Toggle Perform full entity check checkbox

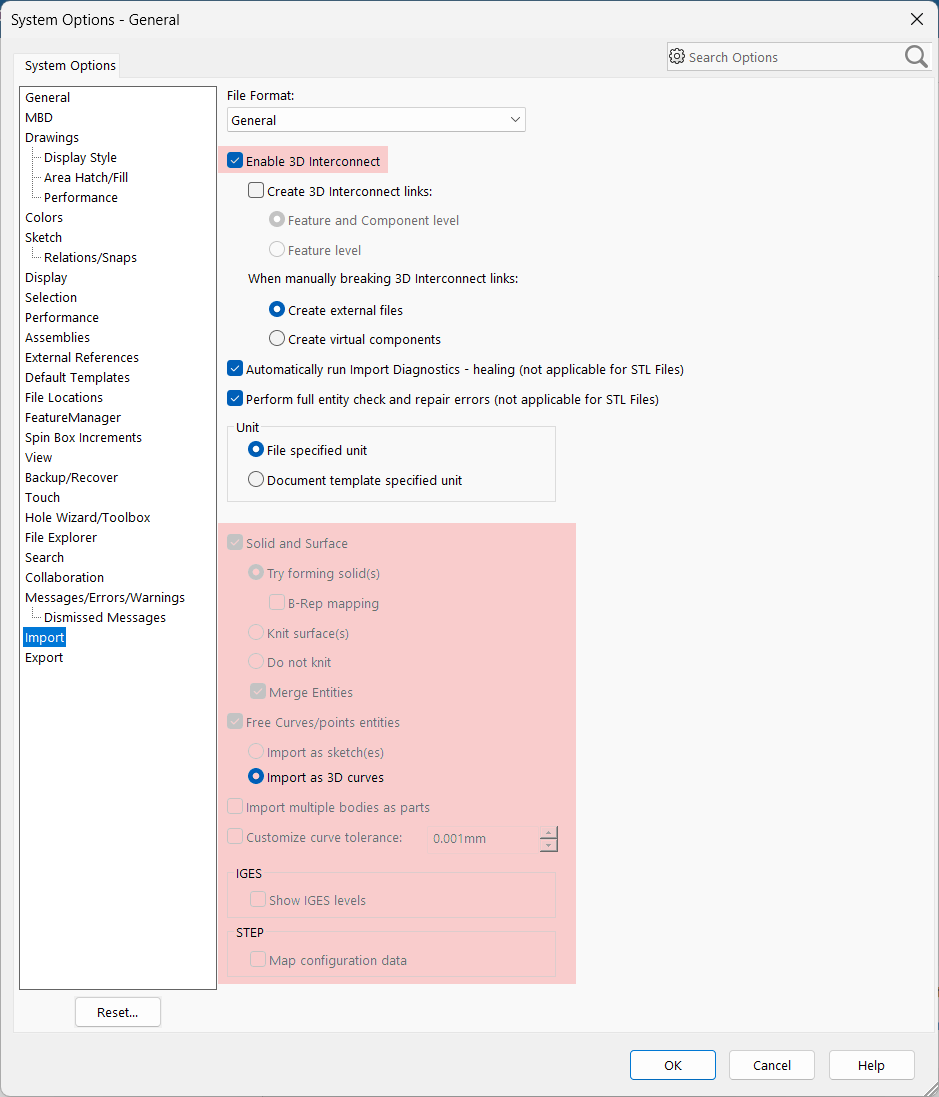pyautogui.click(x=235, y=399)
